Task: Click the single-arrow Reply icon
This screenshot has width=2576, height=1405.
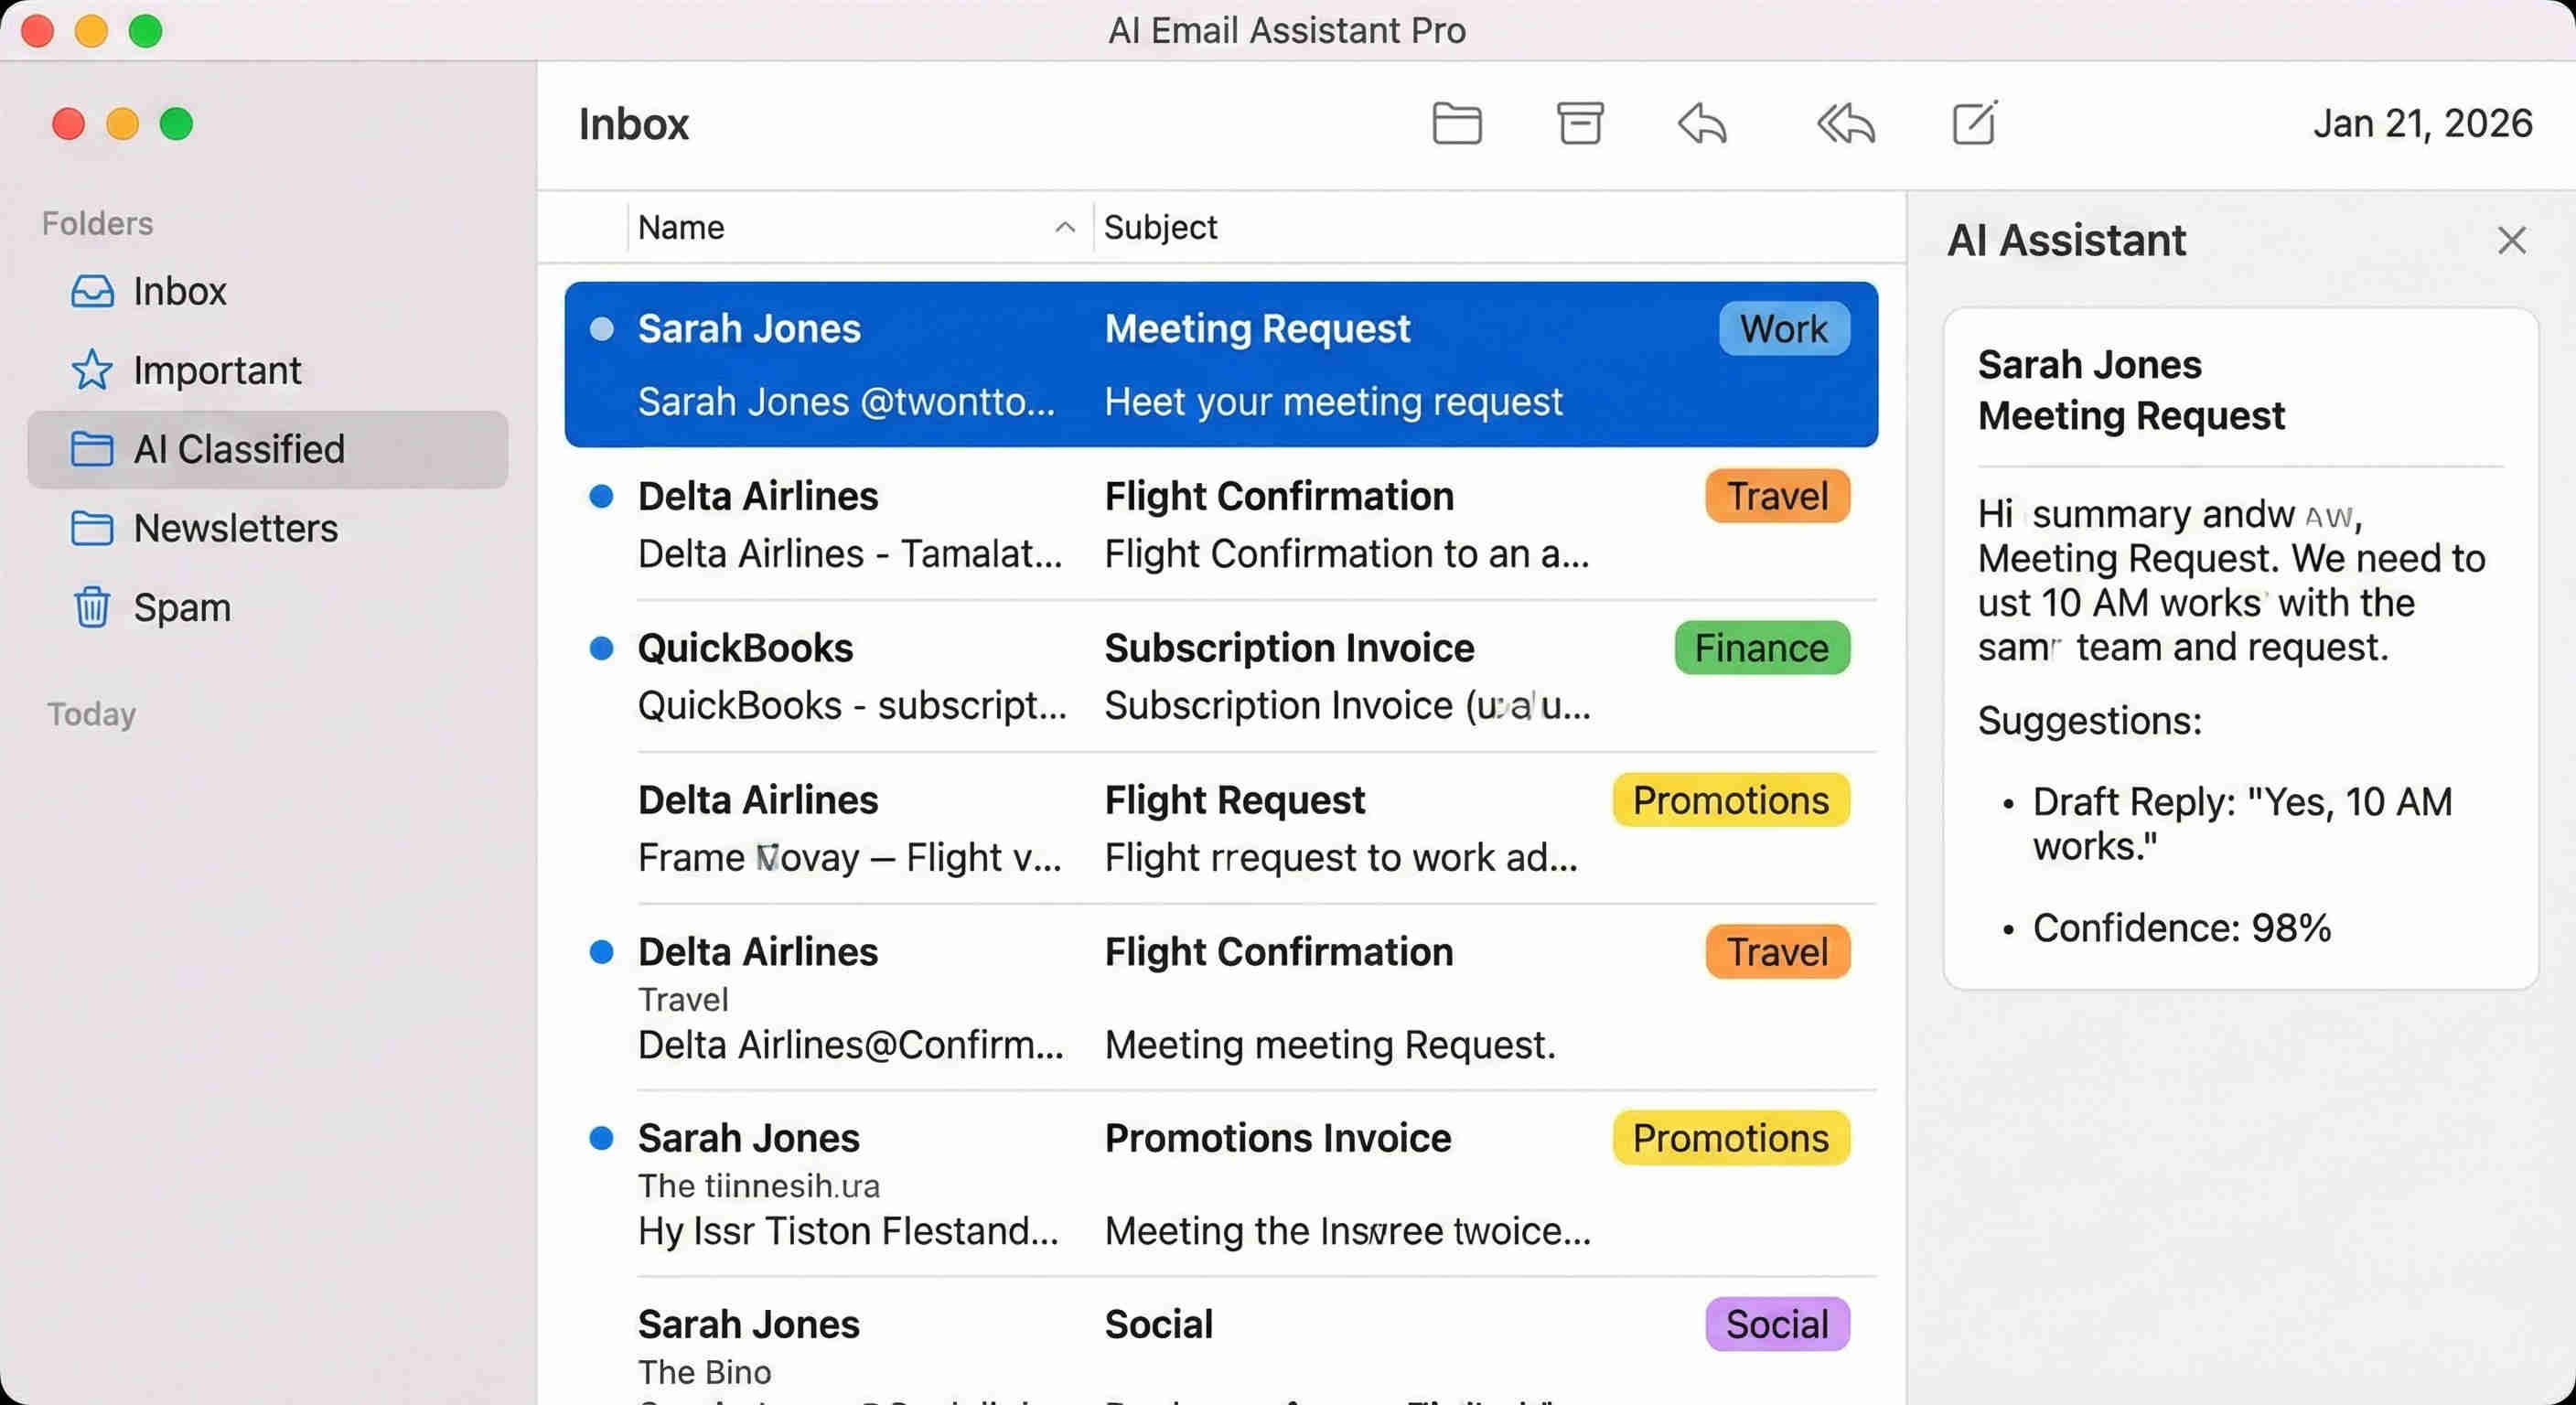Action: click(x=1702, y=124)
